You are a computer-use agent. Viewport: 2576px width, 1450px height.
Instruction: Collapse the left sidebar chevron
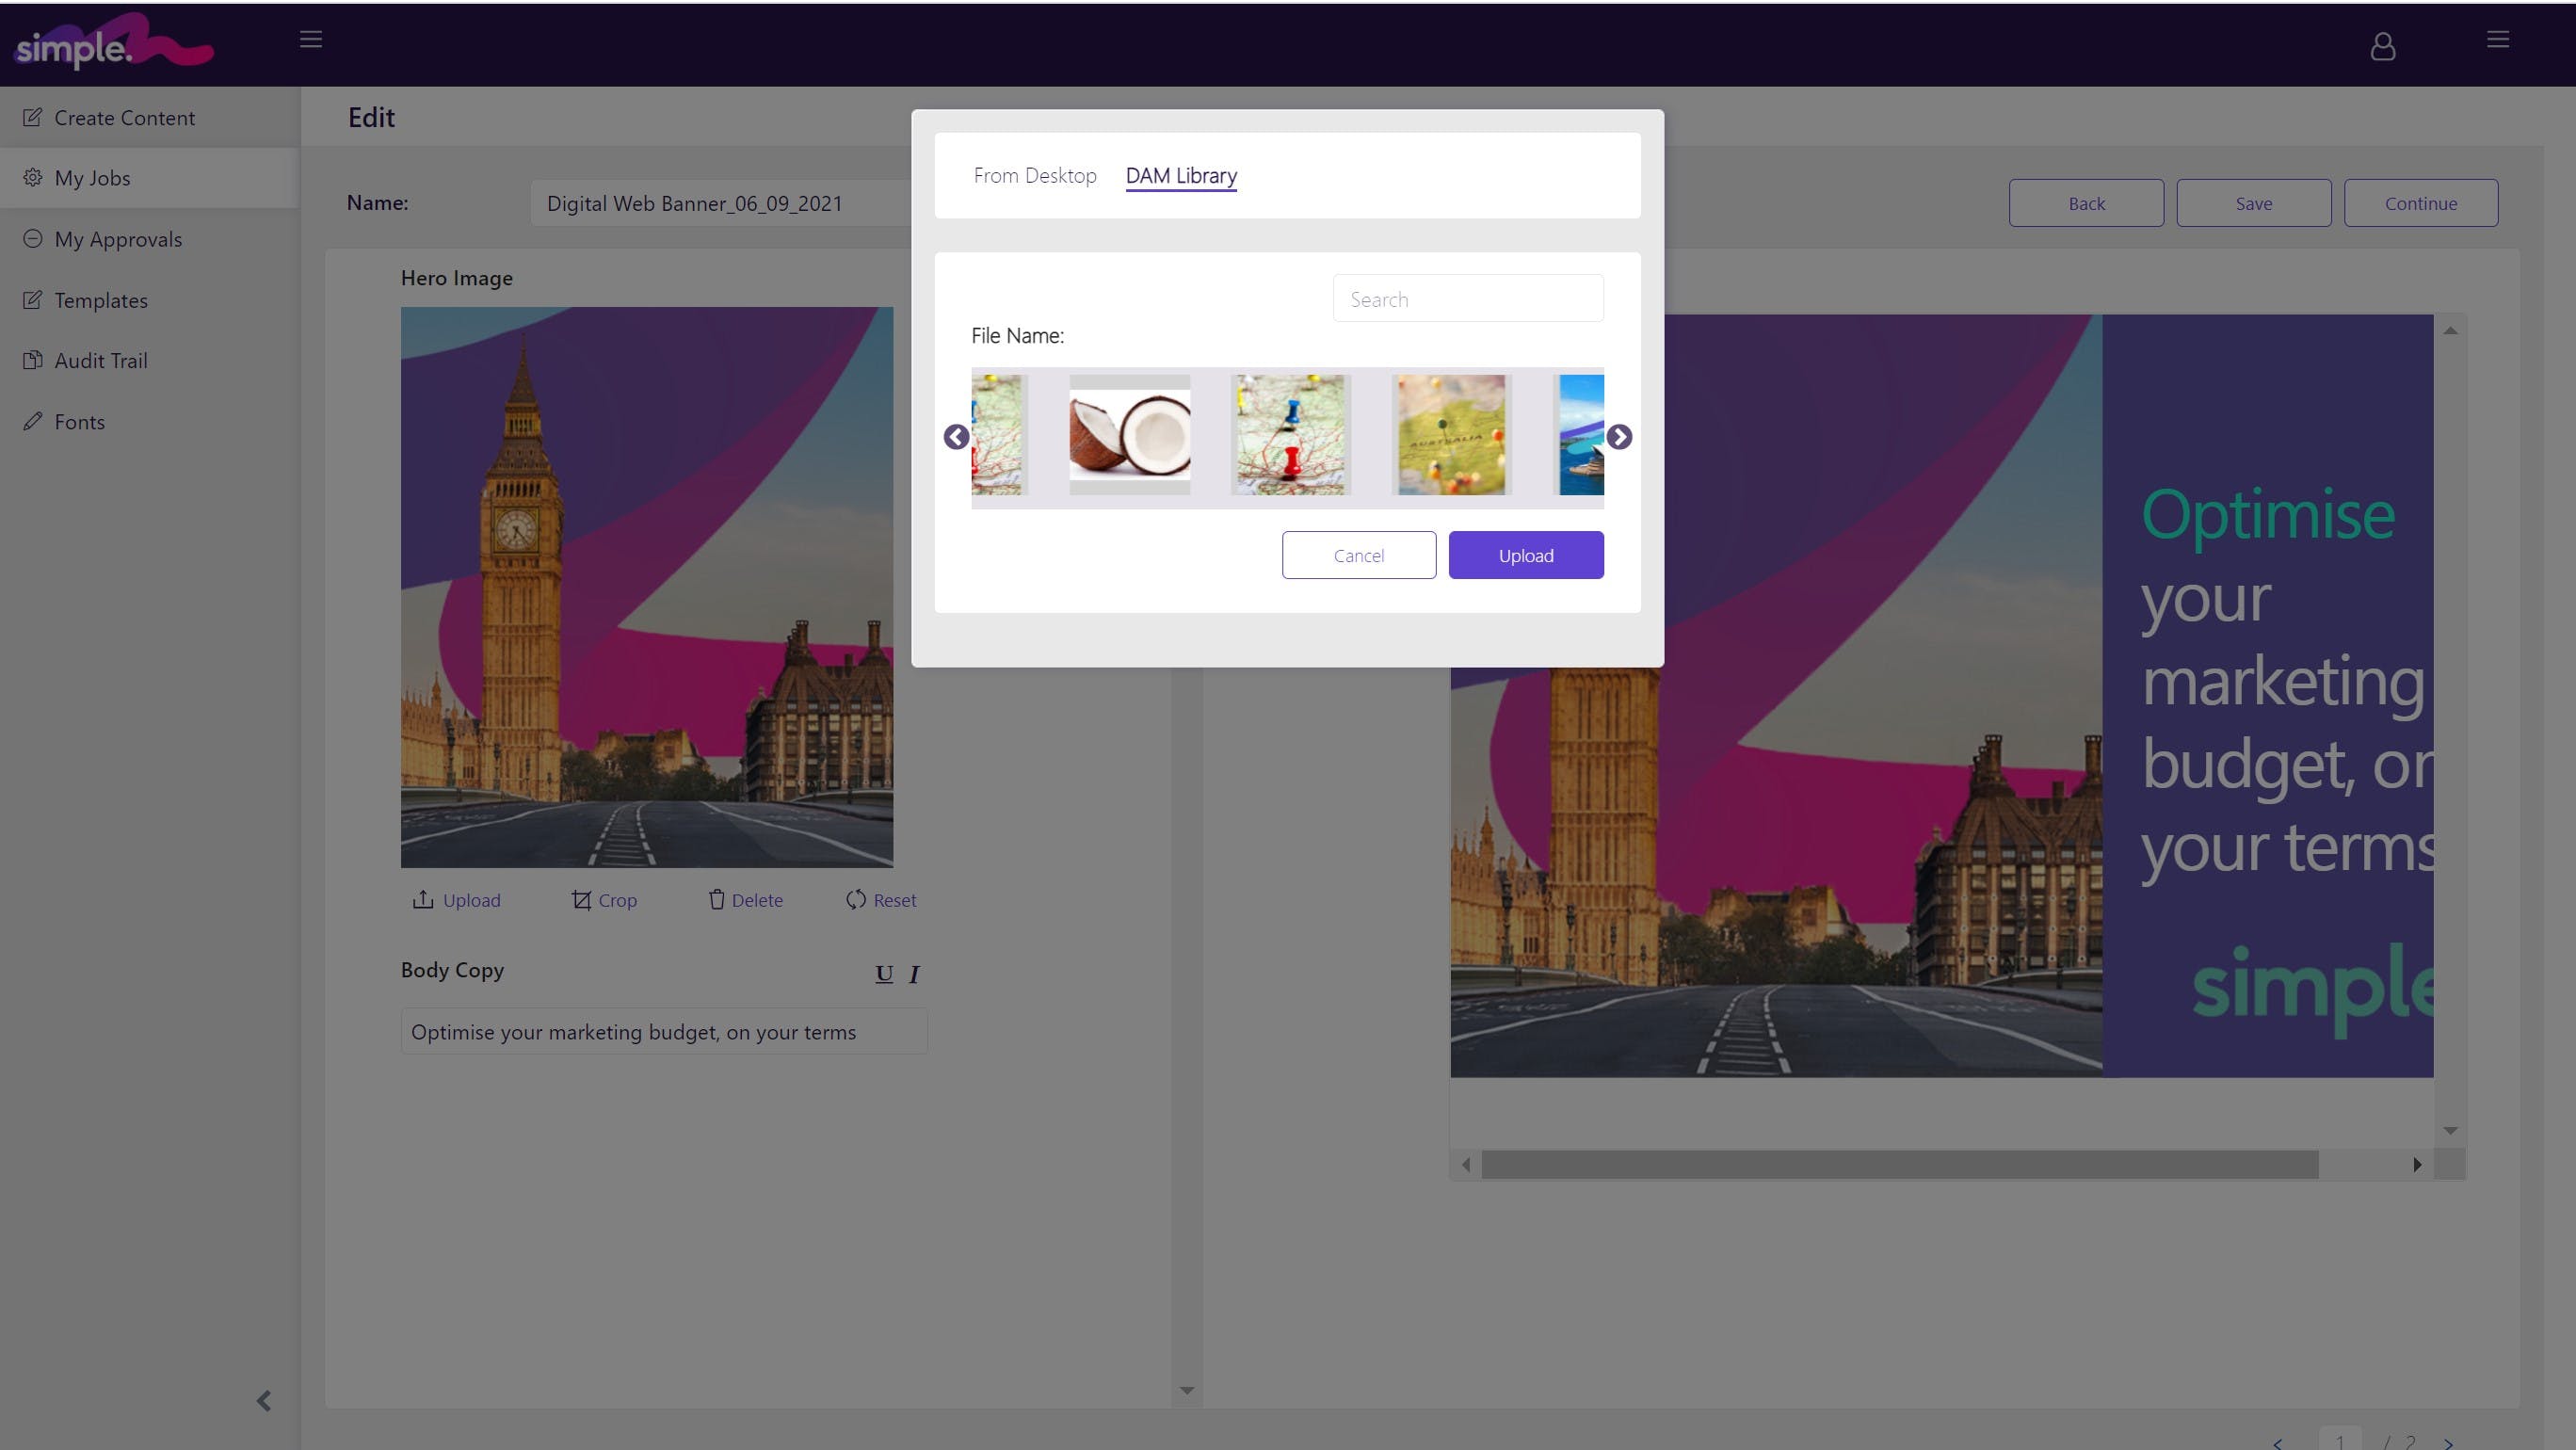(264, 1401)
